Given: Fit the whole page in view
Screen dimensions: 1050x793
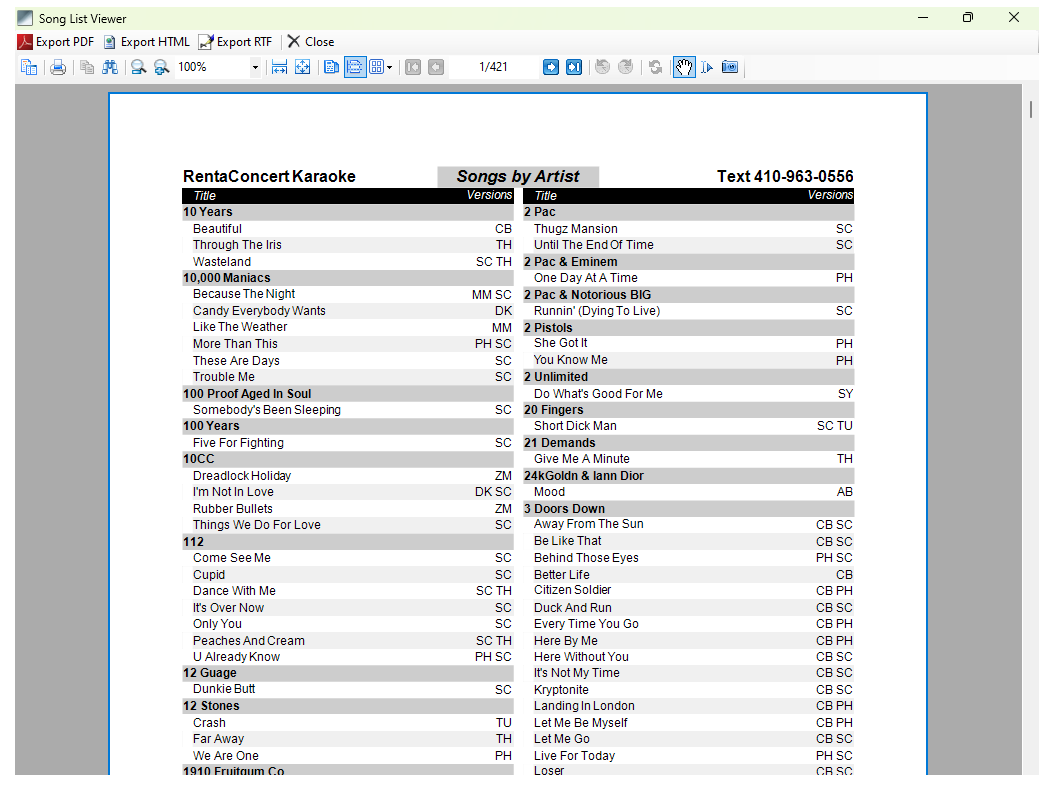Looking at the screenshot, I should 303,67.
